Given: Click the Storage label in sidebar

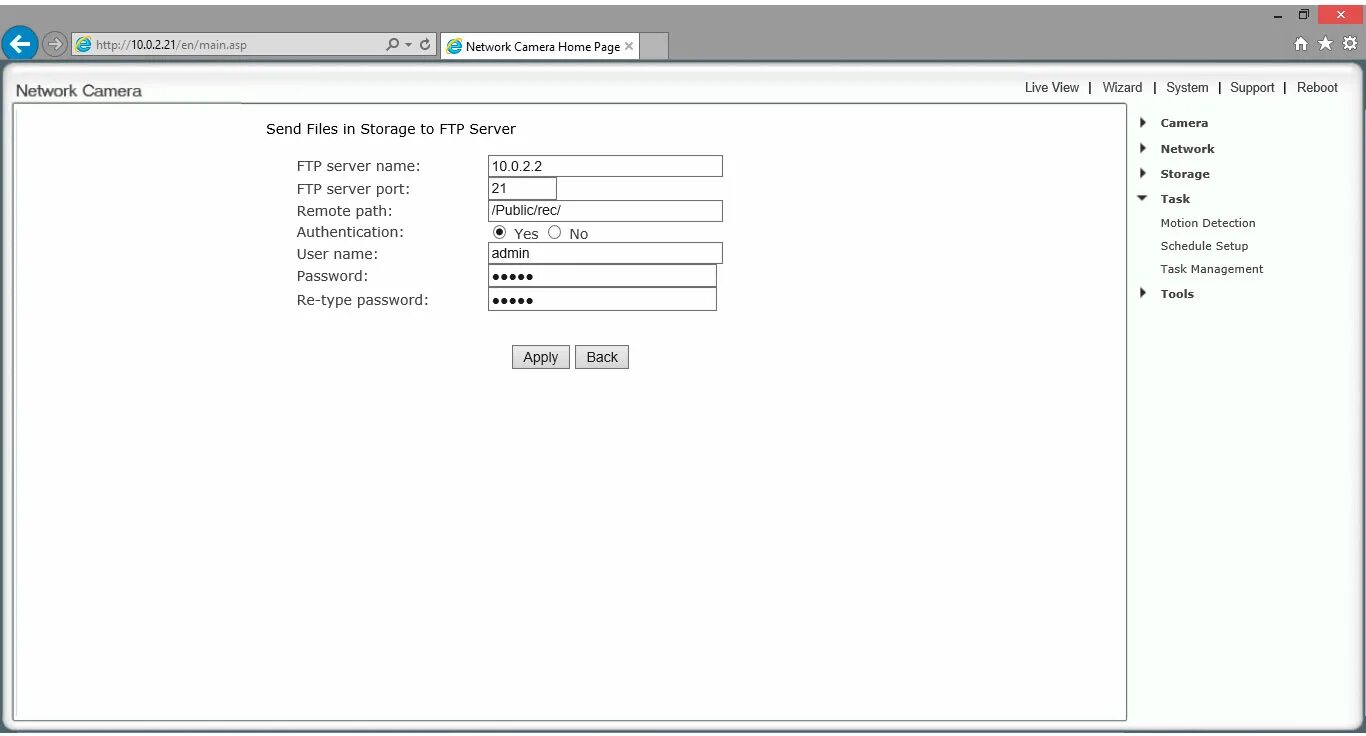Looking at the screenshot, I should [x=1185, y=174].
